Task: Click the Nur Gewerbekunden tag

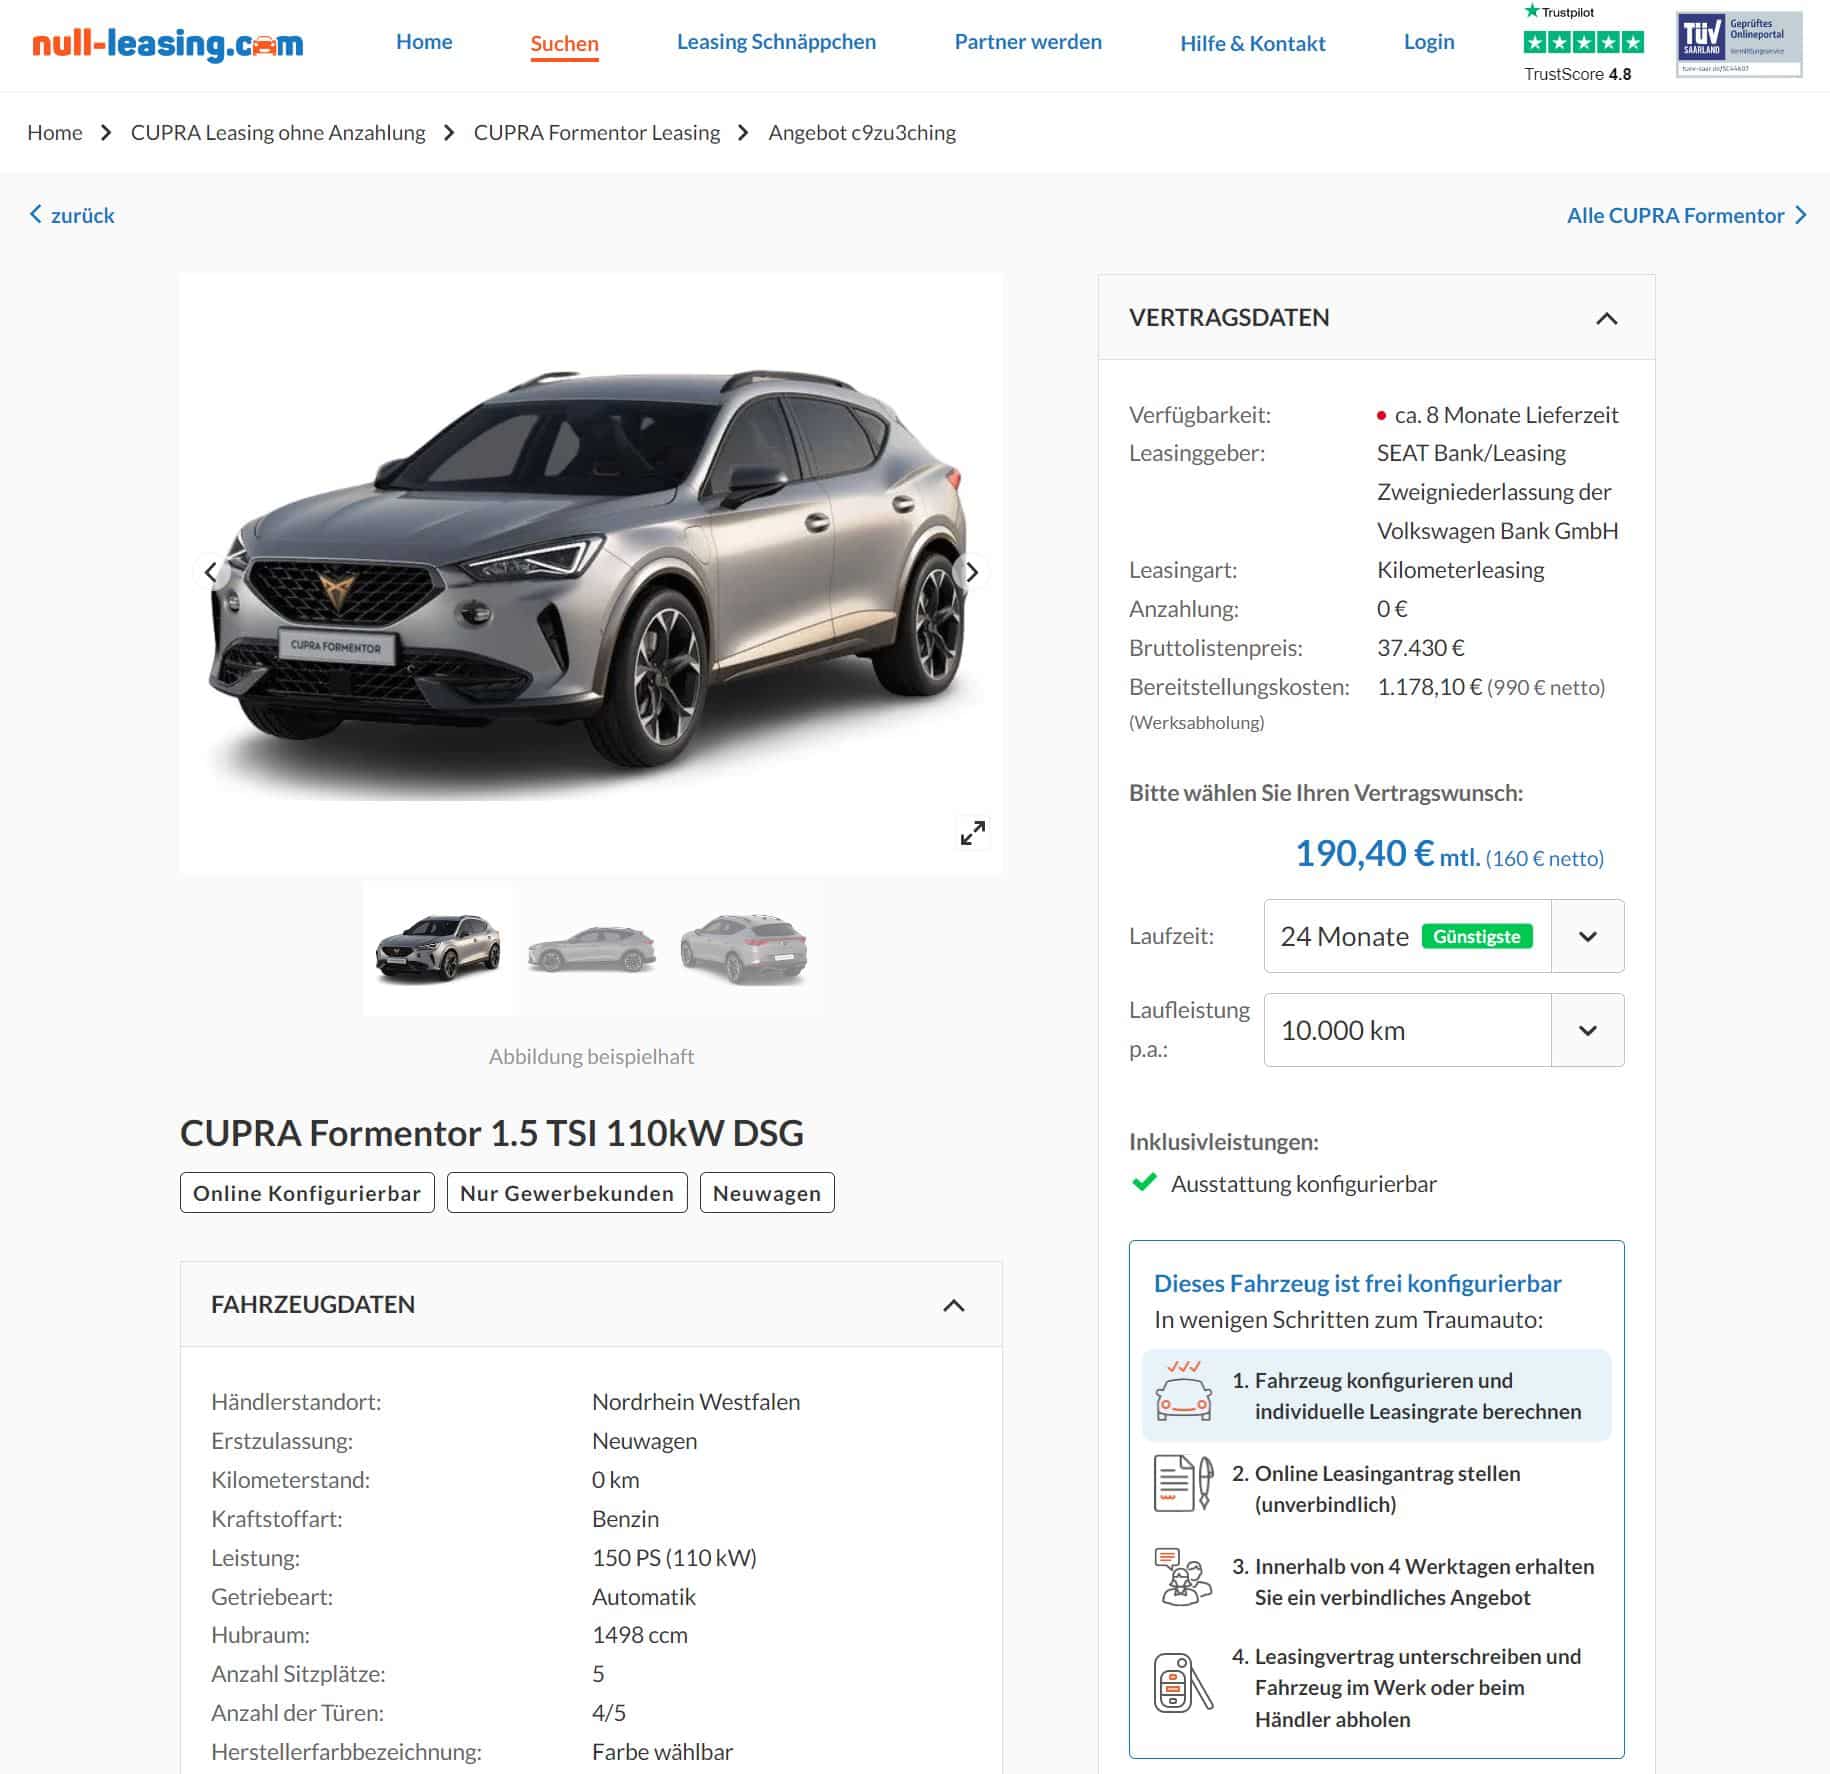Action: pos(567,1193)
